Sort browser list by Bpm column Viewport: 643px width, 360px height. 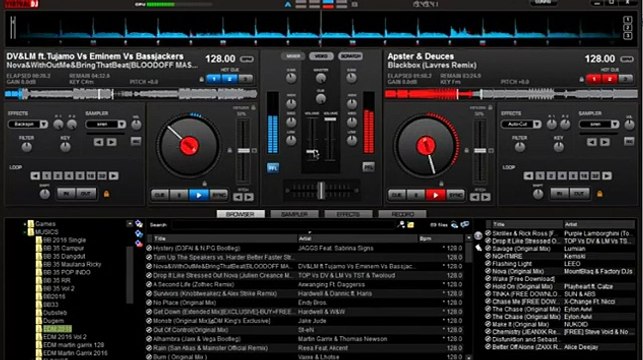[441, 238]
